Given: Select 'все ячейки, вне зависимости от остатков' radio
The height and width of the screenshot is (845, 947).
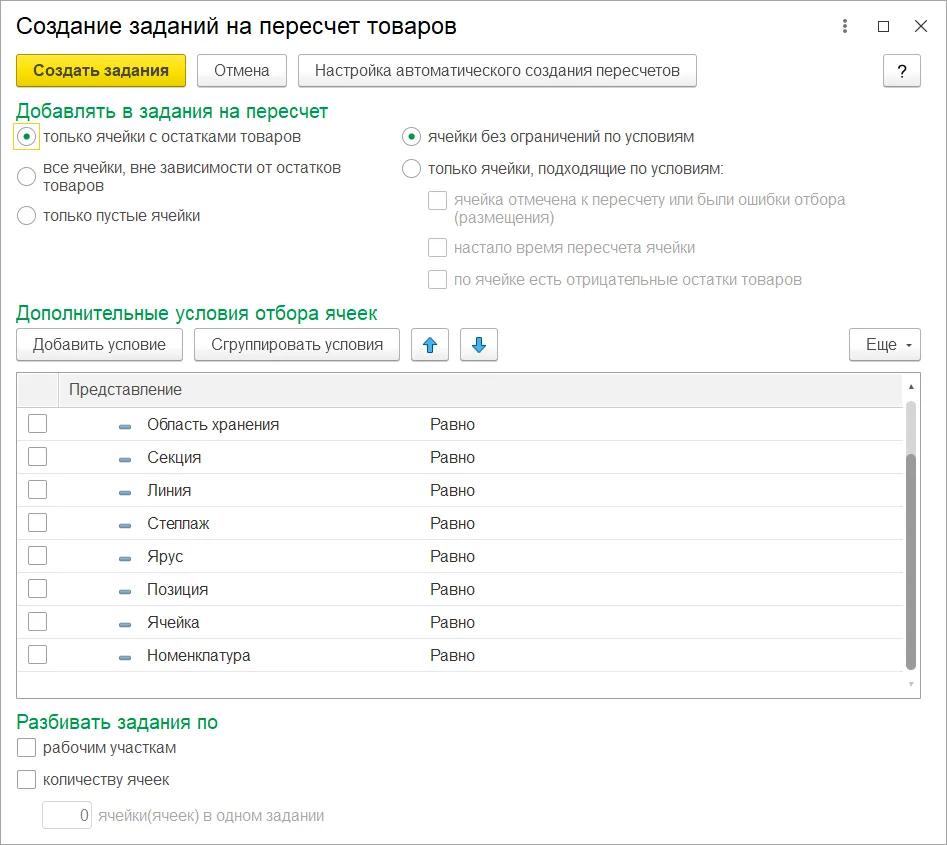Looking at the screenshot, I should [x=27, y=176].
